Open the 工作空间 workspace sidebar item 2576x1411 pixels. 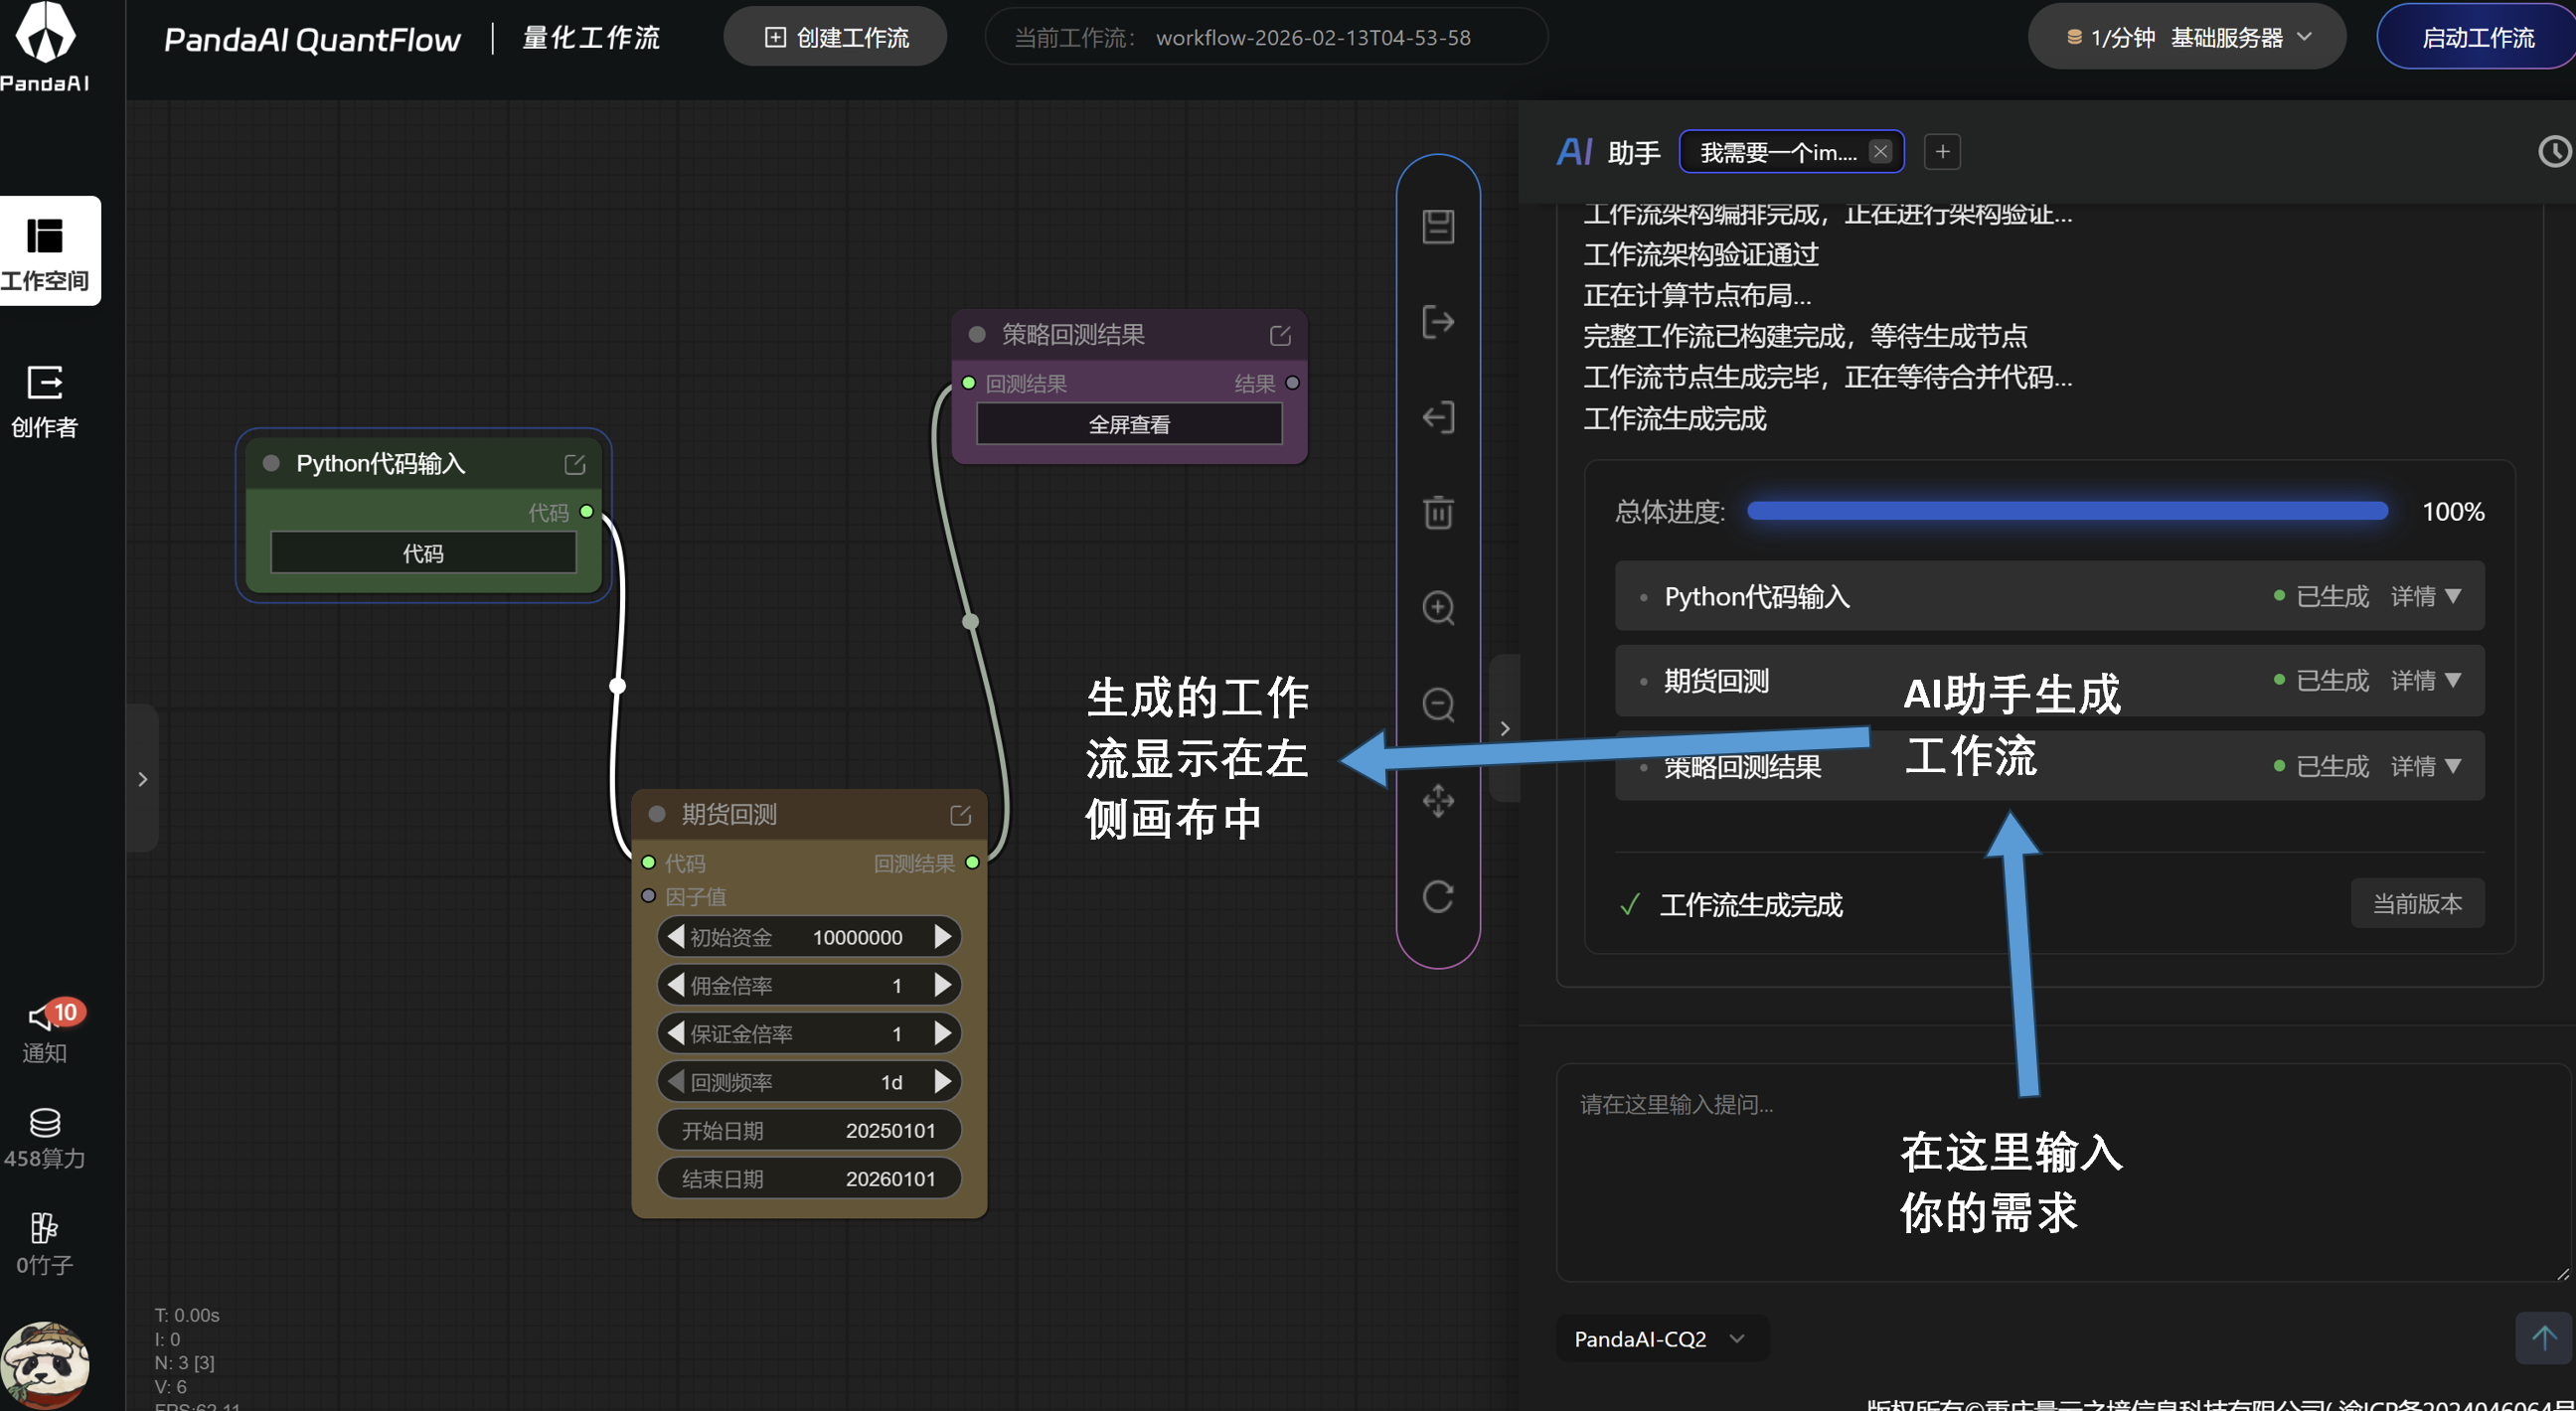(50, 251)
